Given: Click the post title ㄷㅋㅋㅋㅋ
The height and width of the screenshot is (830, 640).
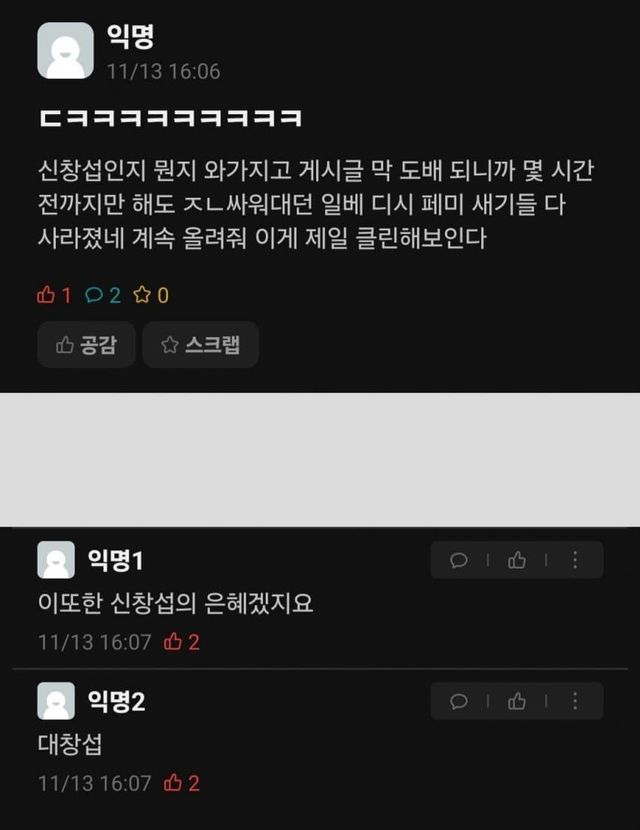Looking at the screenshot, I should [x=171, y=118].
